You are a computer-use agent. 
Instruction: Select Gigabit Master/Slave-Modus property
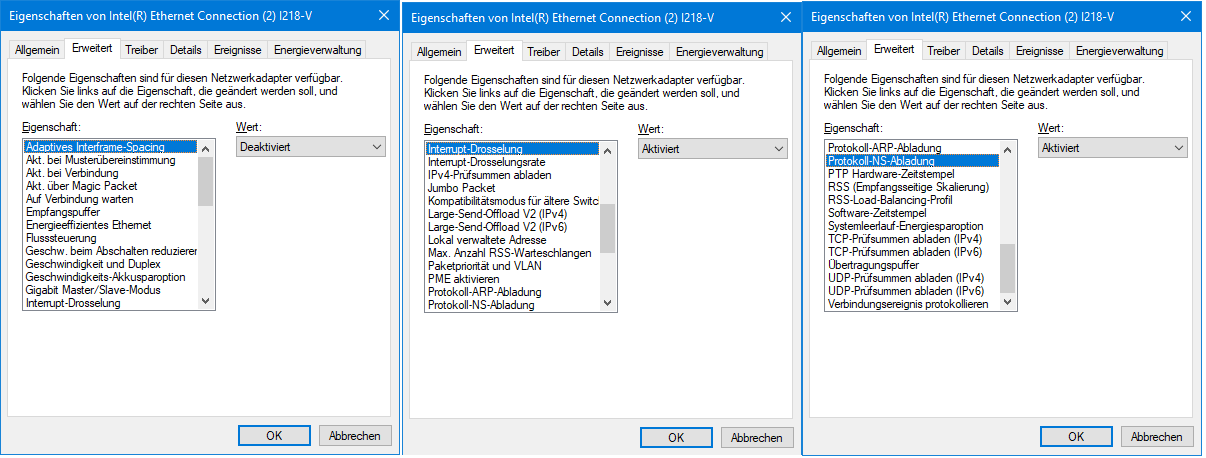click(93, 290)
